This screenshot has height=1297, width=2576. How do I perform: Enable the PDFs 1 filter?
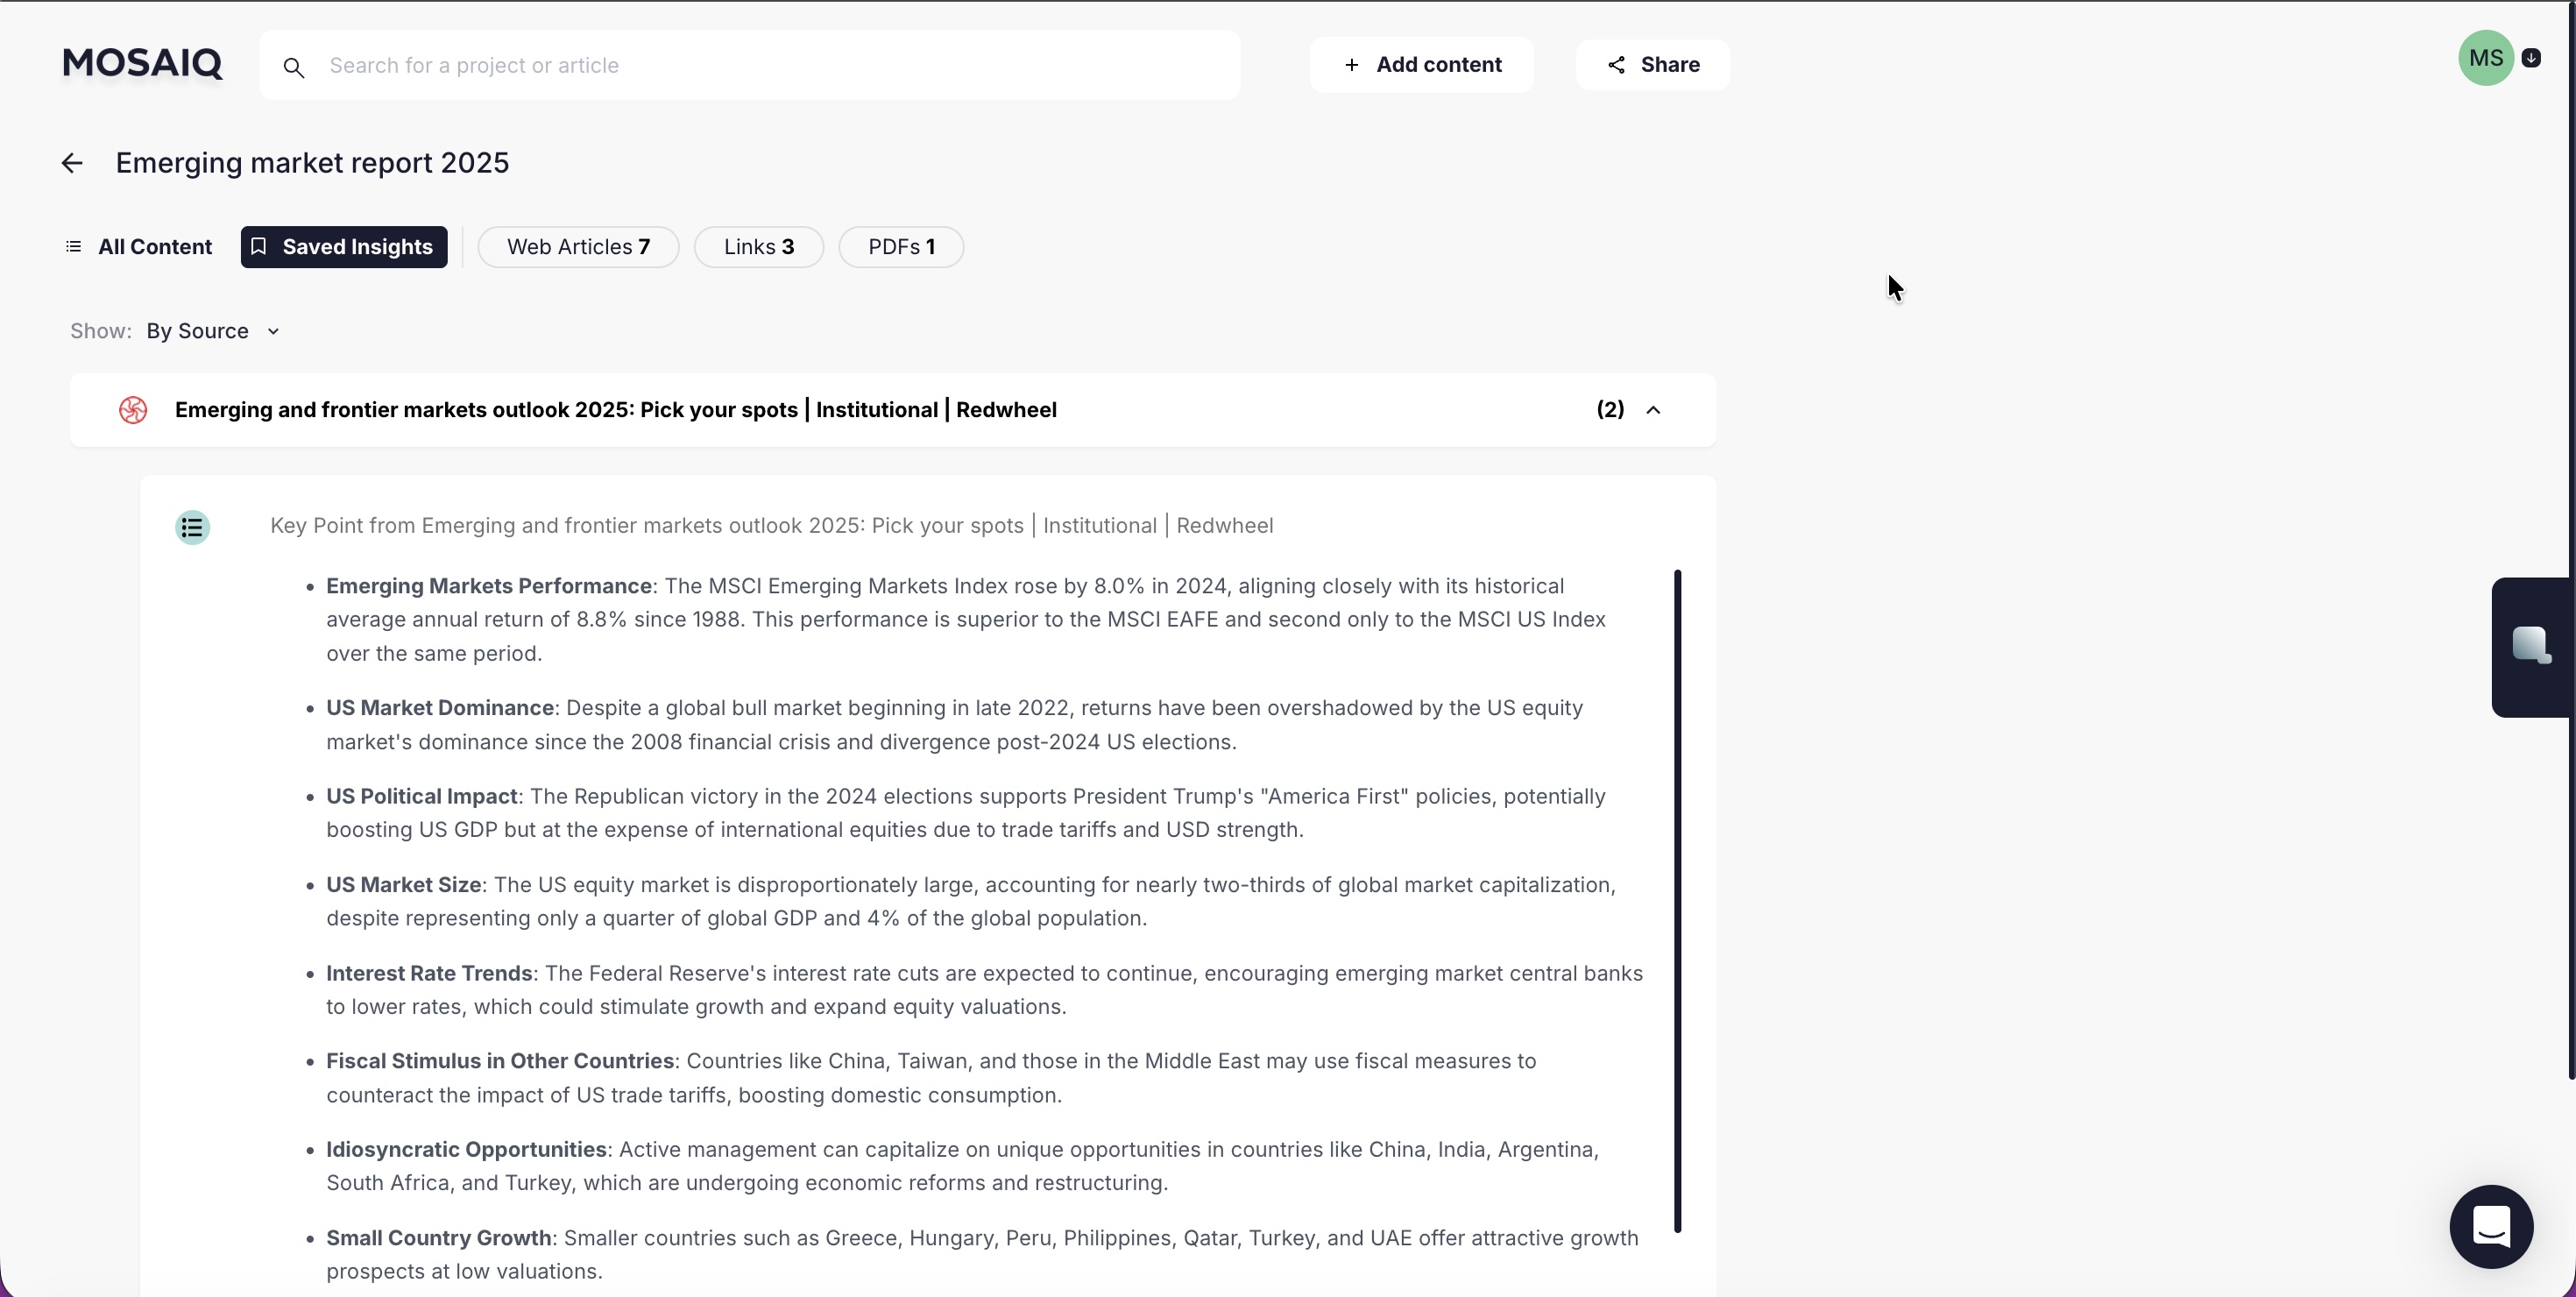[899, 247]
